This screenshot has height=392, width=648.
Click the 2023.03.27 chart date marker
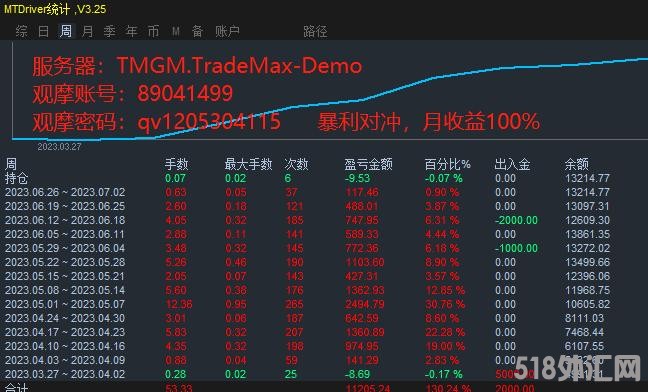(x=59, y=147)
